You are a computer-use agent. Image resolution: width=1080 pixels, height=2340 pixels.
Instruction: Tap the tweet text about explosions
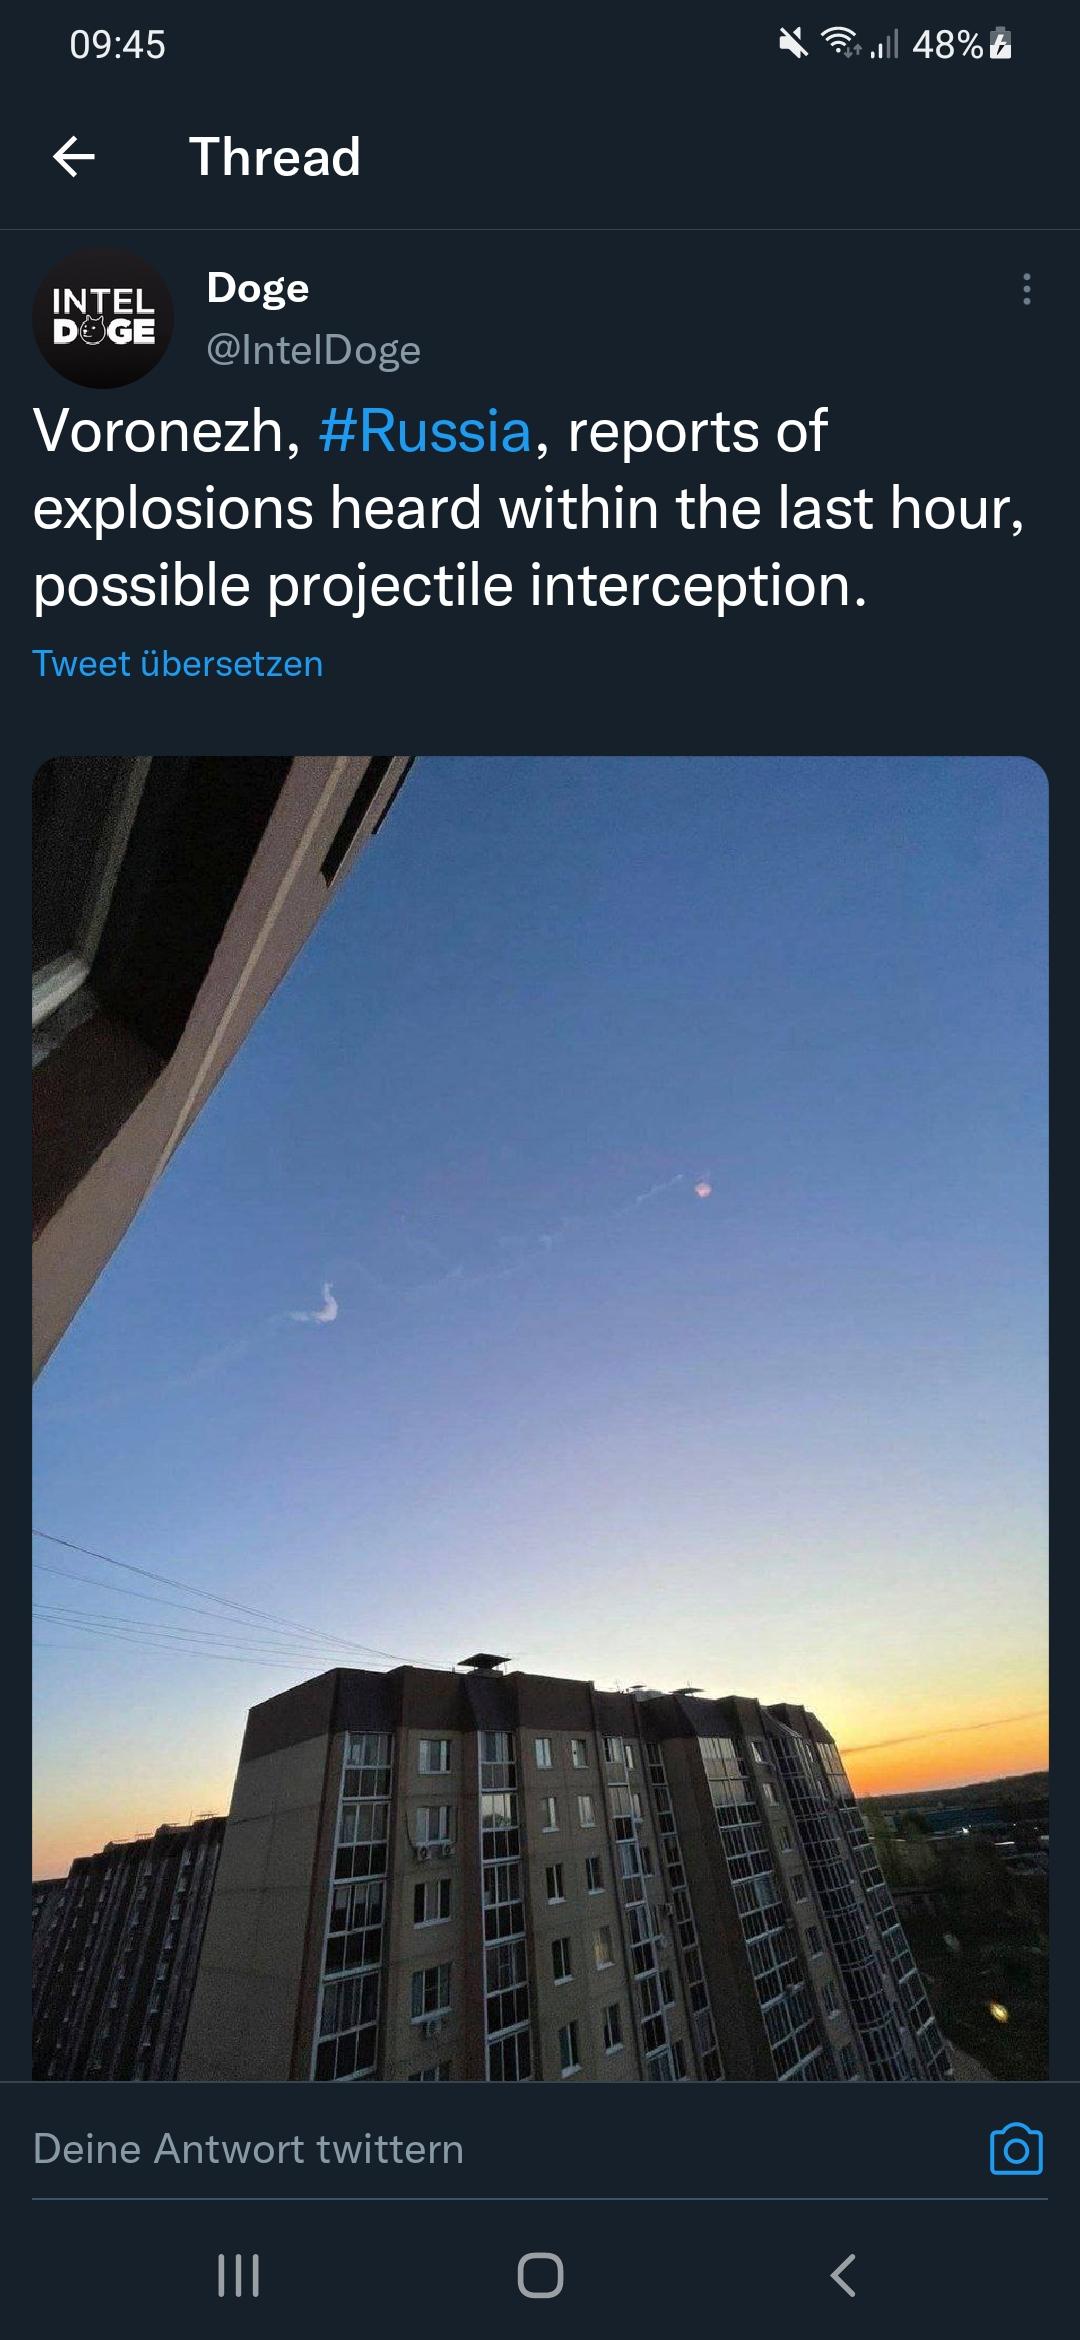click(530, 508)
